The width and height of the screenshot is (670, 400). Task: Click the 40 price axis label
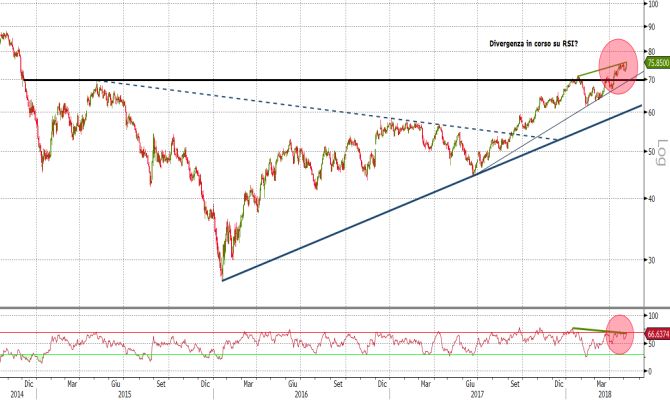[652, 199]
